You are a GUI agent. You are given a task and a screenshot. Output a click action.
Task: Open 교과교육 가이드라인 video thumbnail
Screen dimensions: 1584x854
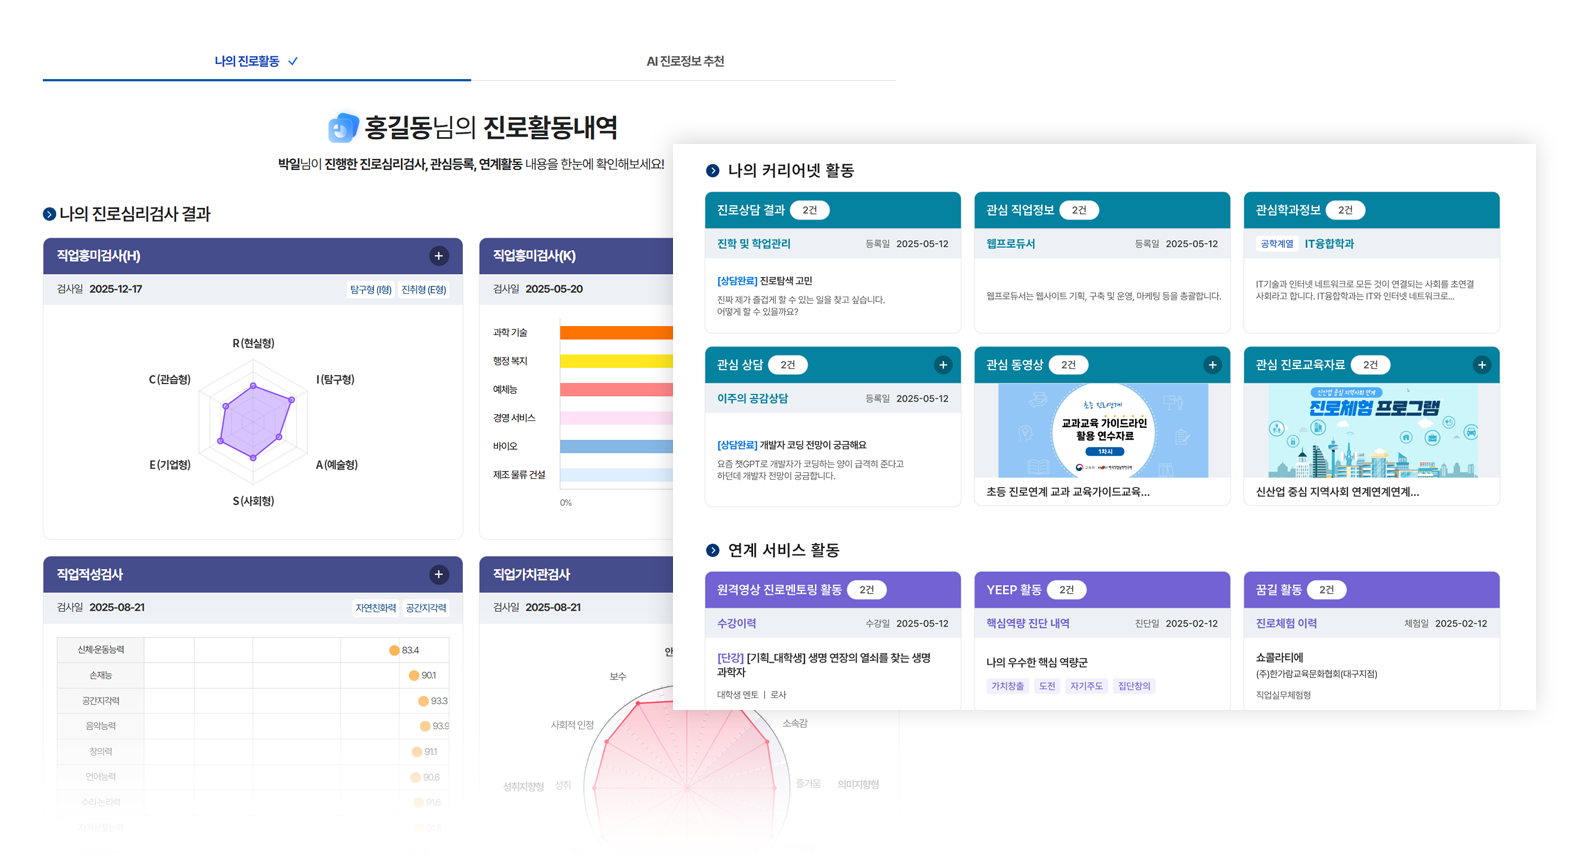pos(1102,431)
